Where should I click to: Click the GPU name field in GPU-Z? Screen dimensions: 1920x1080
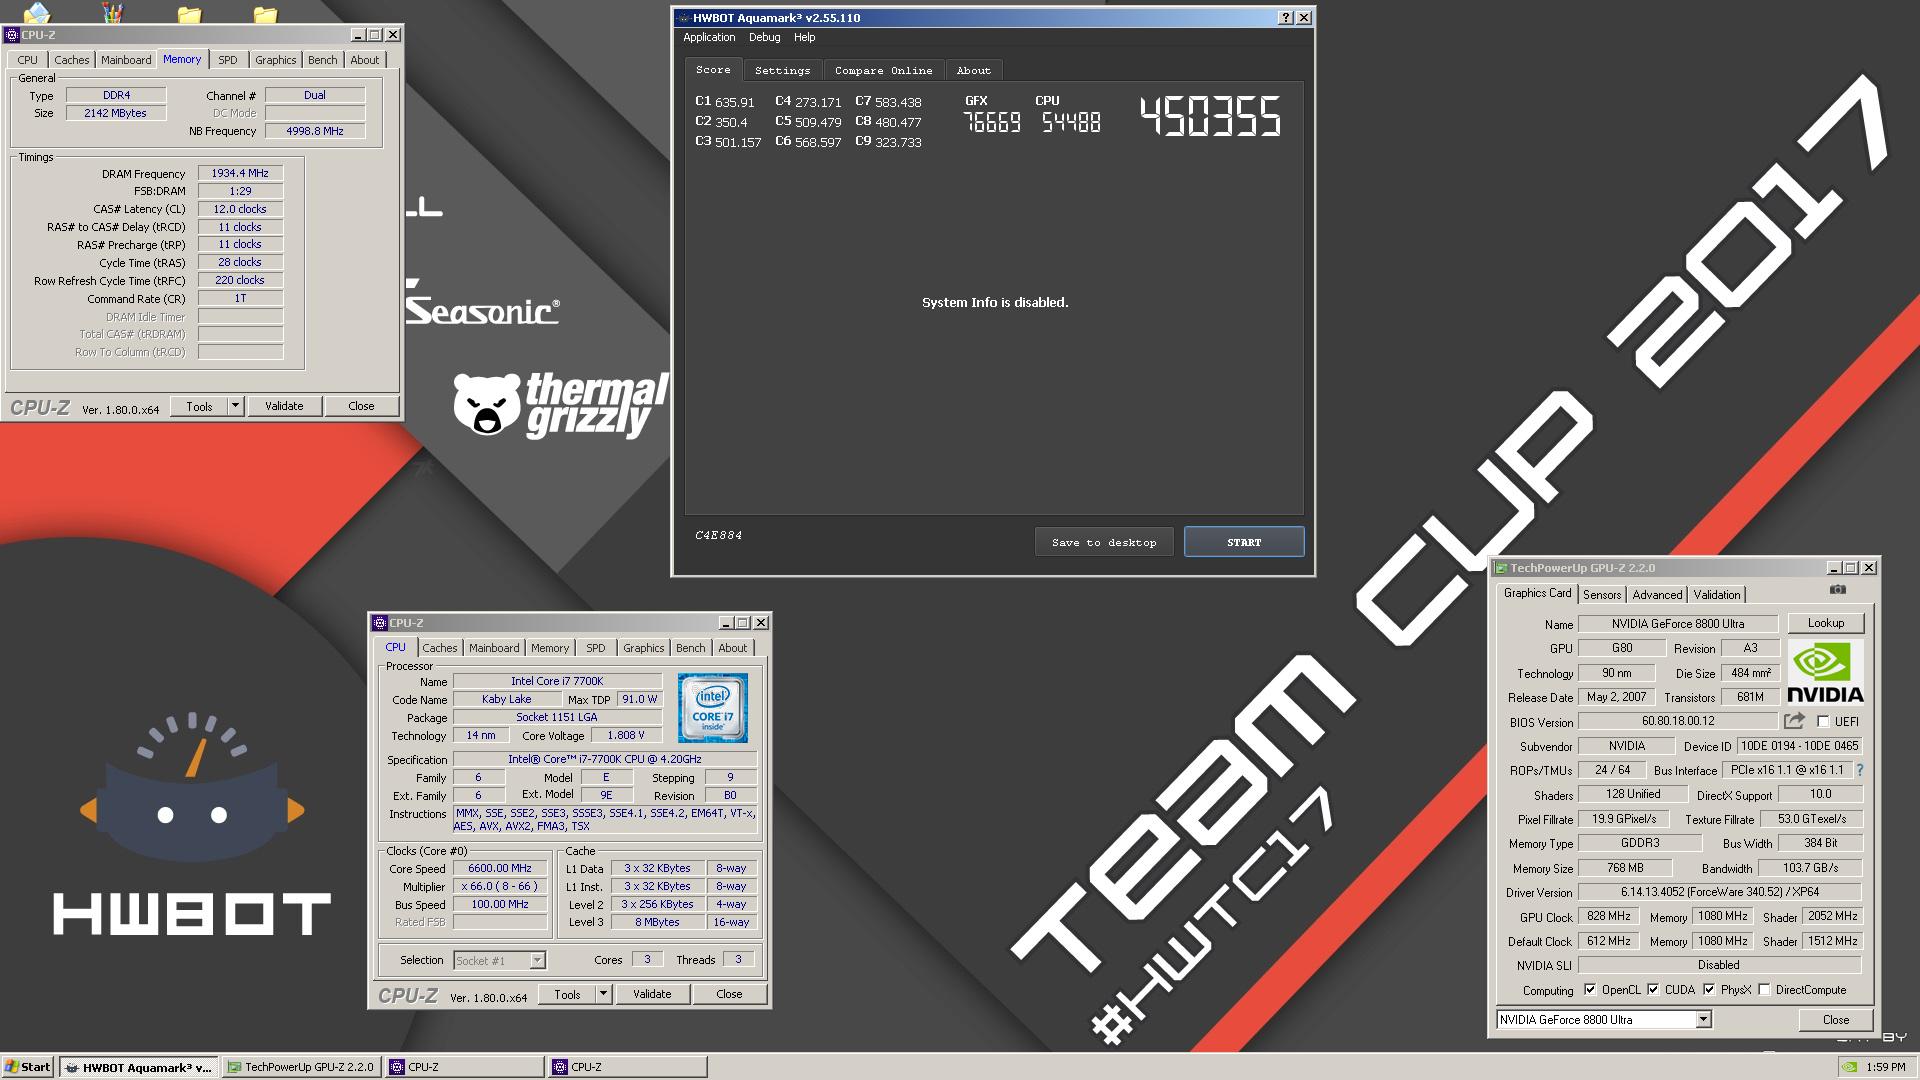pos(1678,624)
